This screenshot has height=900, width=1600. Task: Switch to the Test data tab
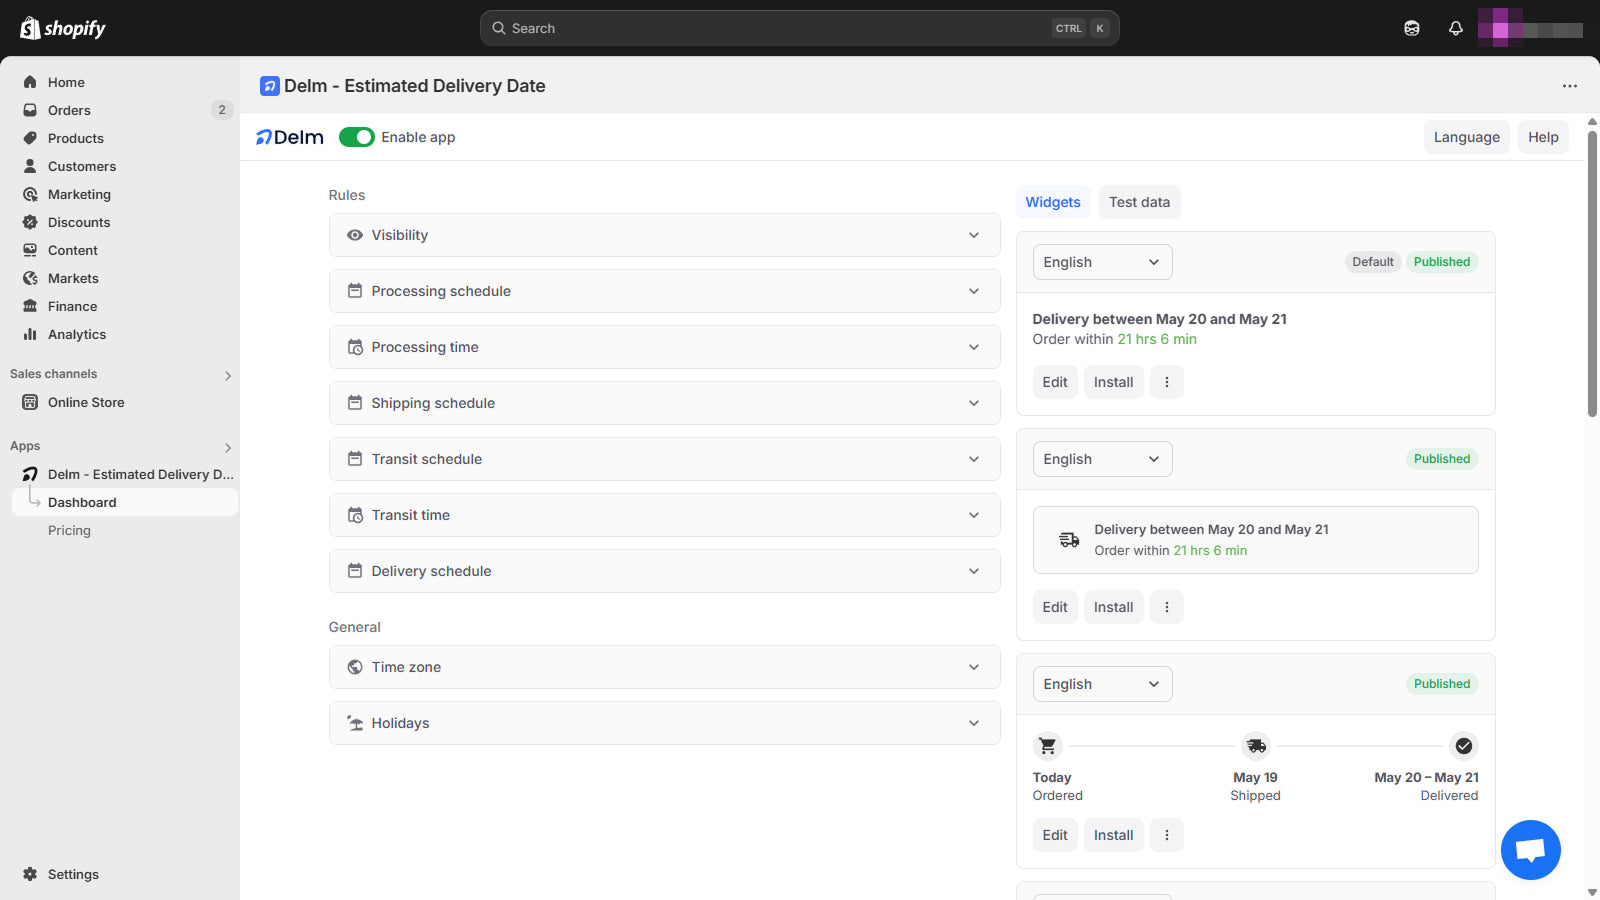[1139, 202]
